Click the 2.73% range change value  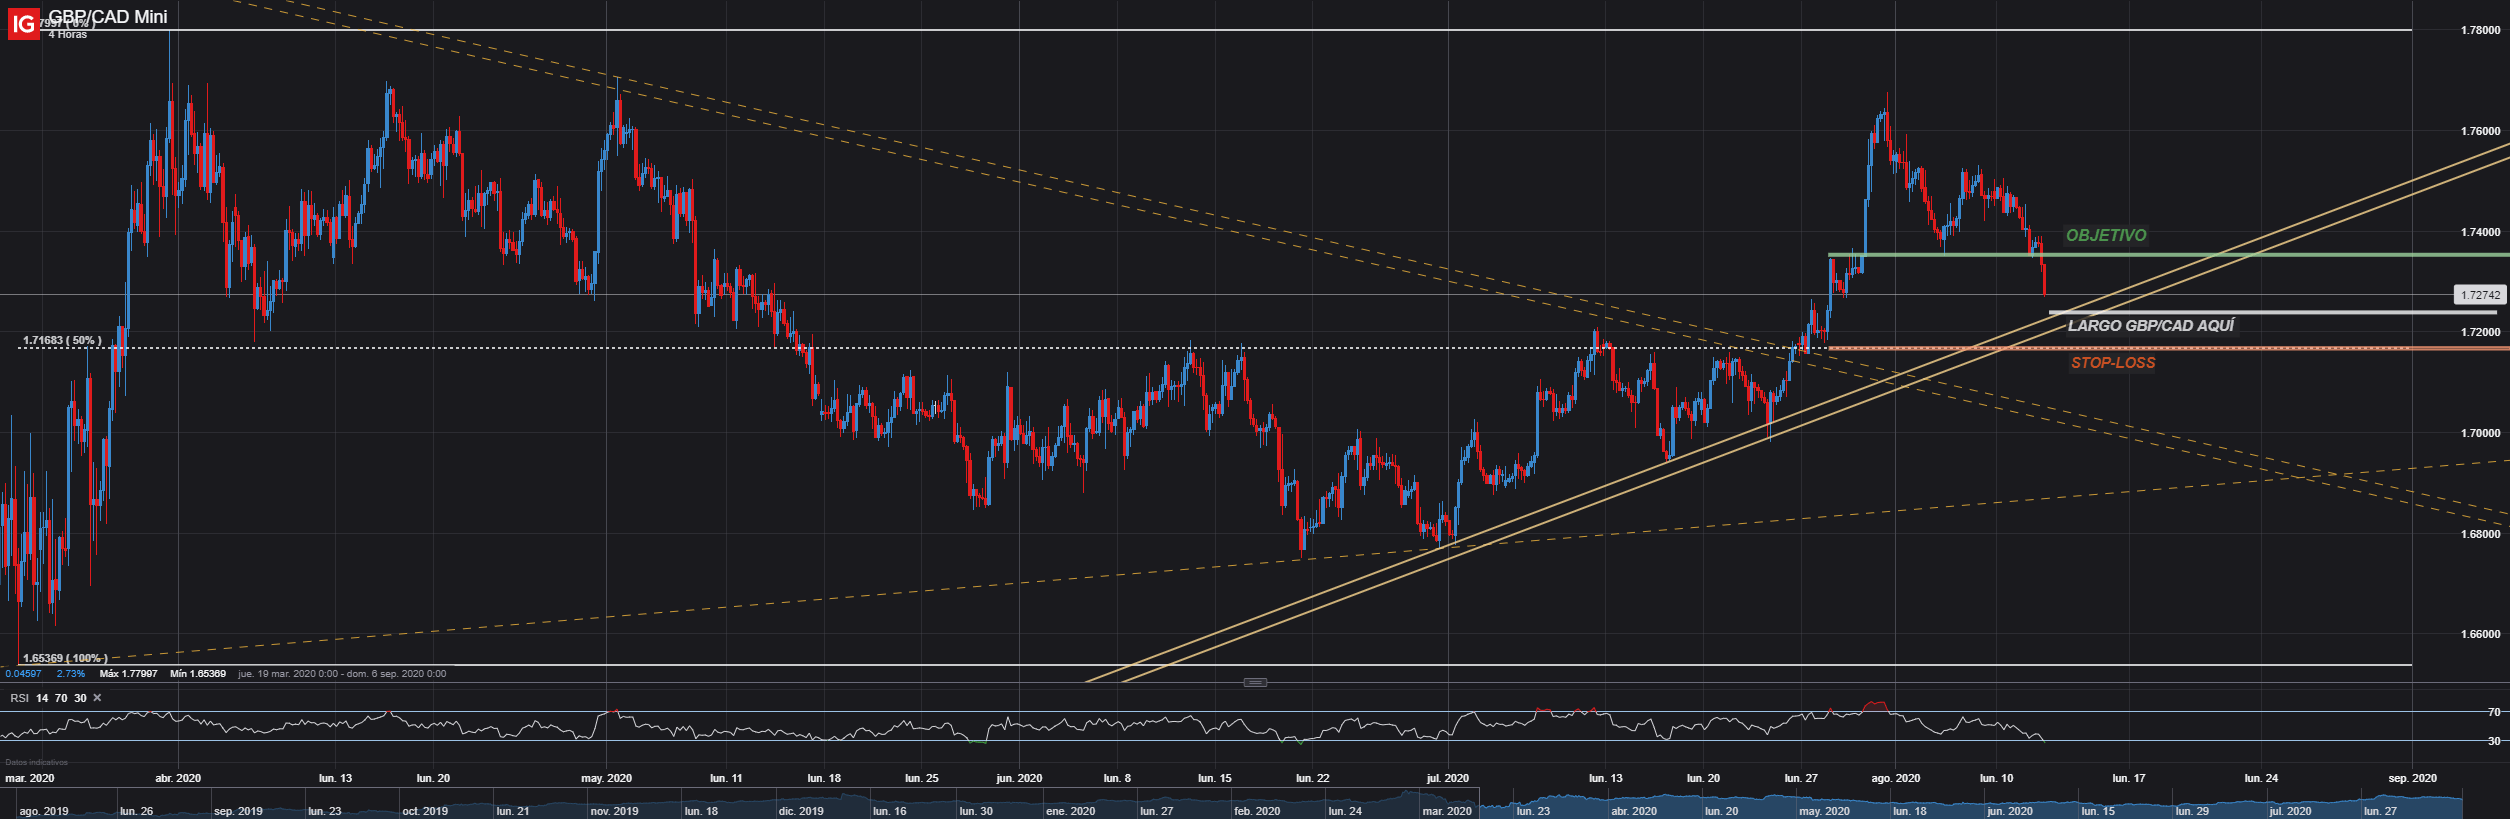point(71,674)
